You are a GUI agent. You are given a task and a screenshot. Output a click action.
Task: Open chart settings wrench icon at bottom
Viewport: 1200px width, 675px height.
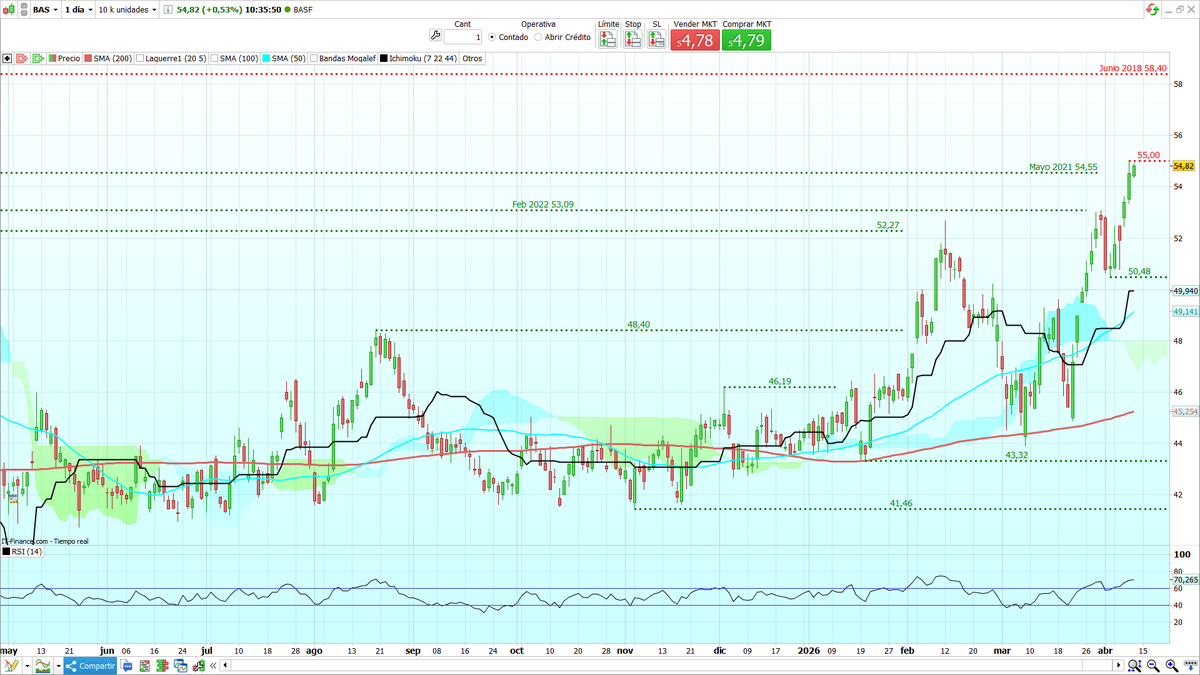(198, 666)
